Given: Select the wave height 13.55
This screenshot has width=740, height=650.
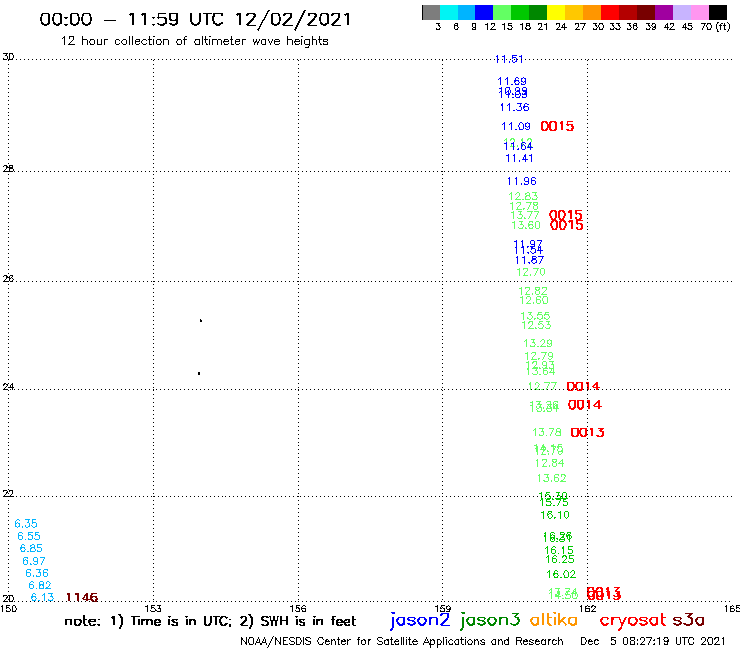Looking at the screenshot, I should click(535, 316).
